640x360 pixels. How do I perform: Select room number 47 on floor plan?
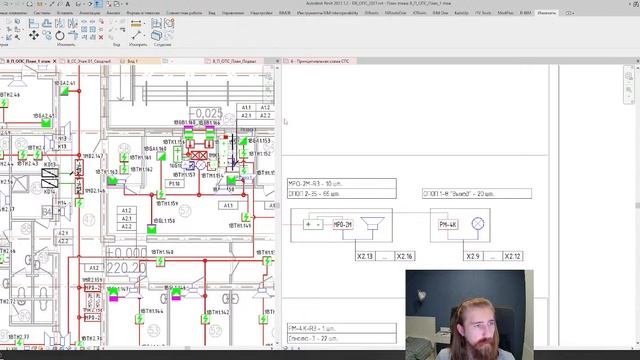(89, 220)
